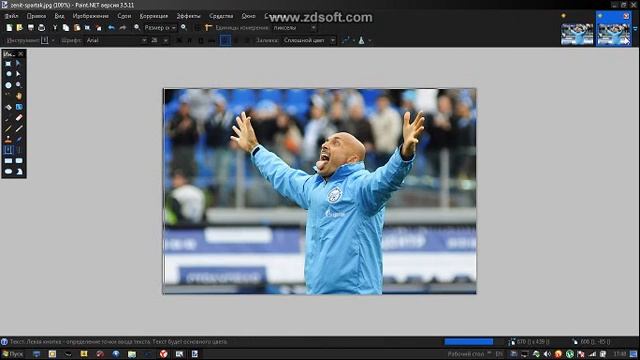The width and height of the screenshot is (640, 360).
Task: Select the Zoom magnifier tool in Tools window
Action: point(19,85)
